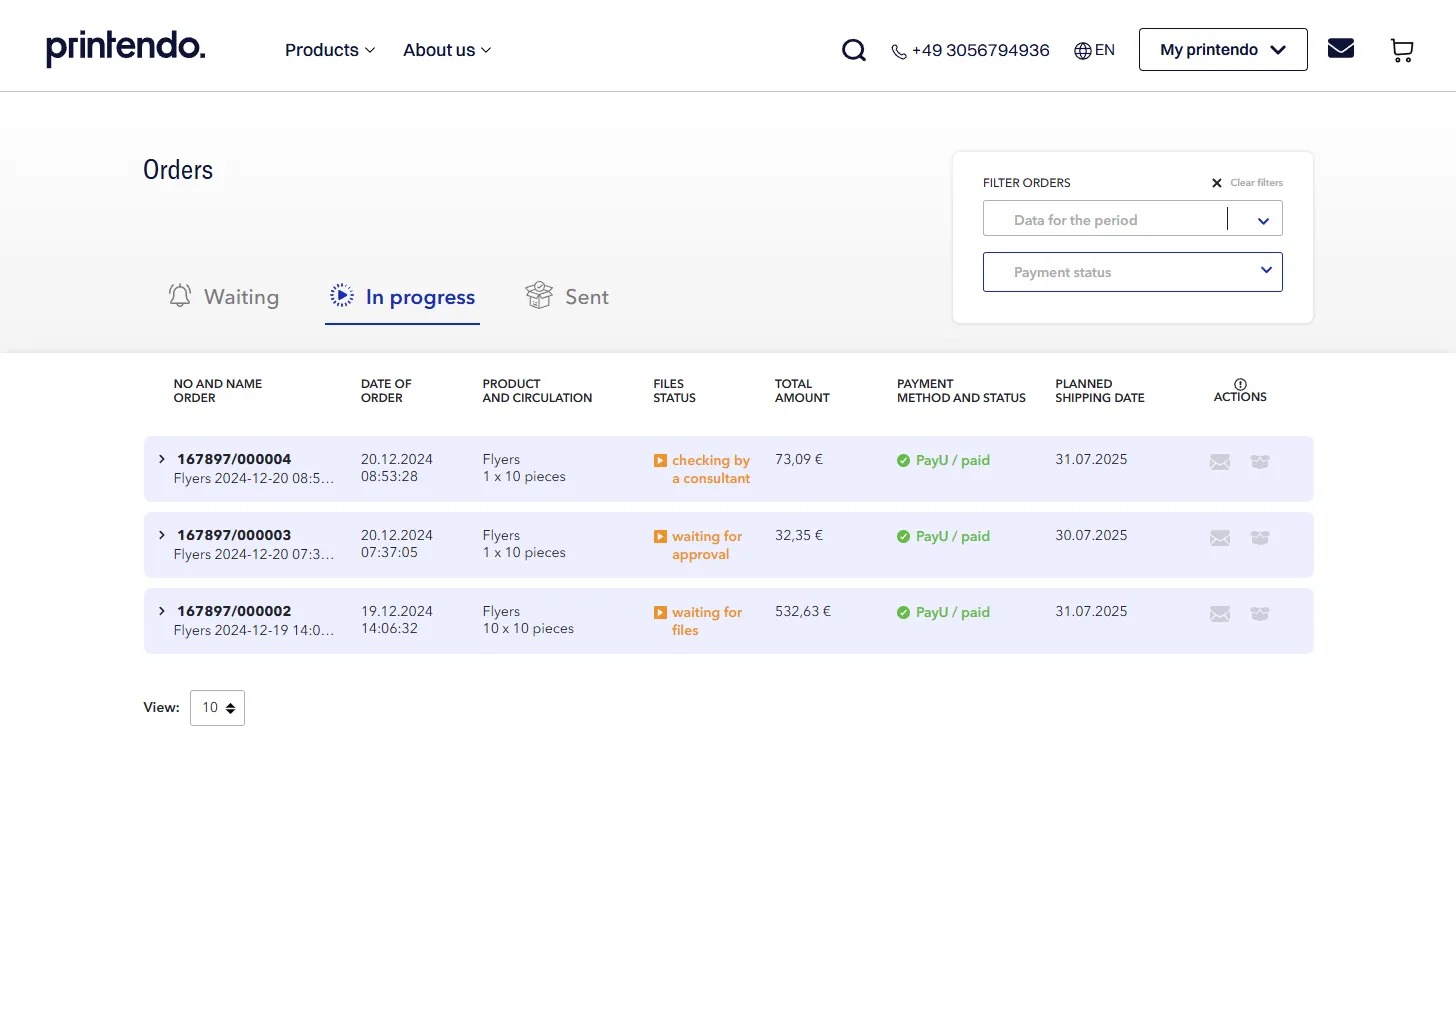The height and width of the screenshot is (1029, 1456).
Task: Click the order number 167897/000002
Action: [x=234, y=611]
